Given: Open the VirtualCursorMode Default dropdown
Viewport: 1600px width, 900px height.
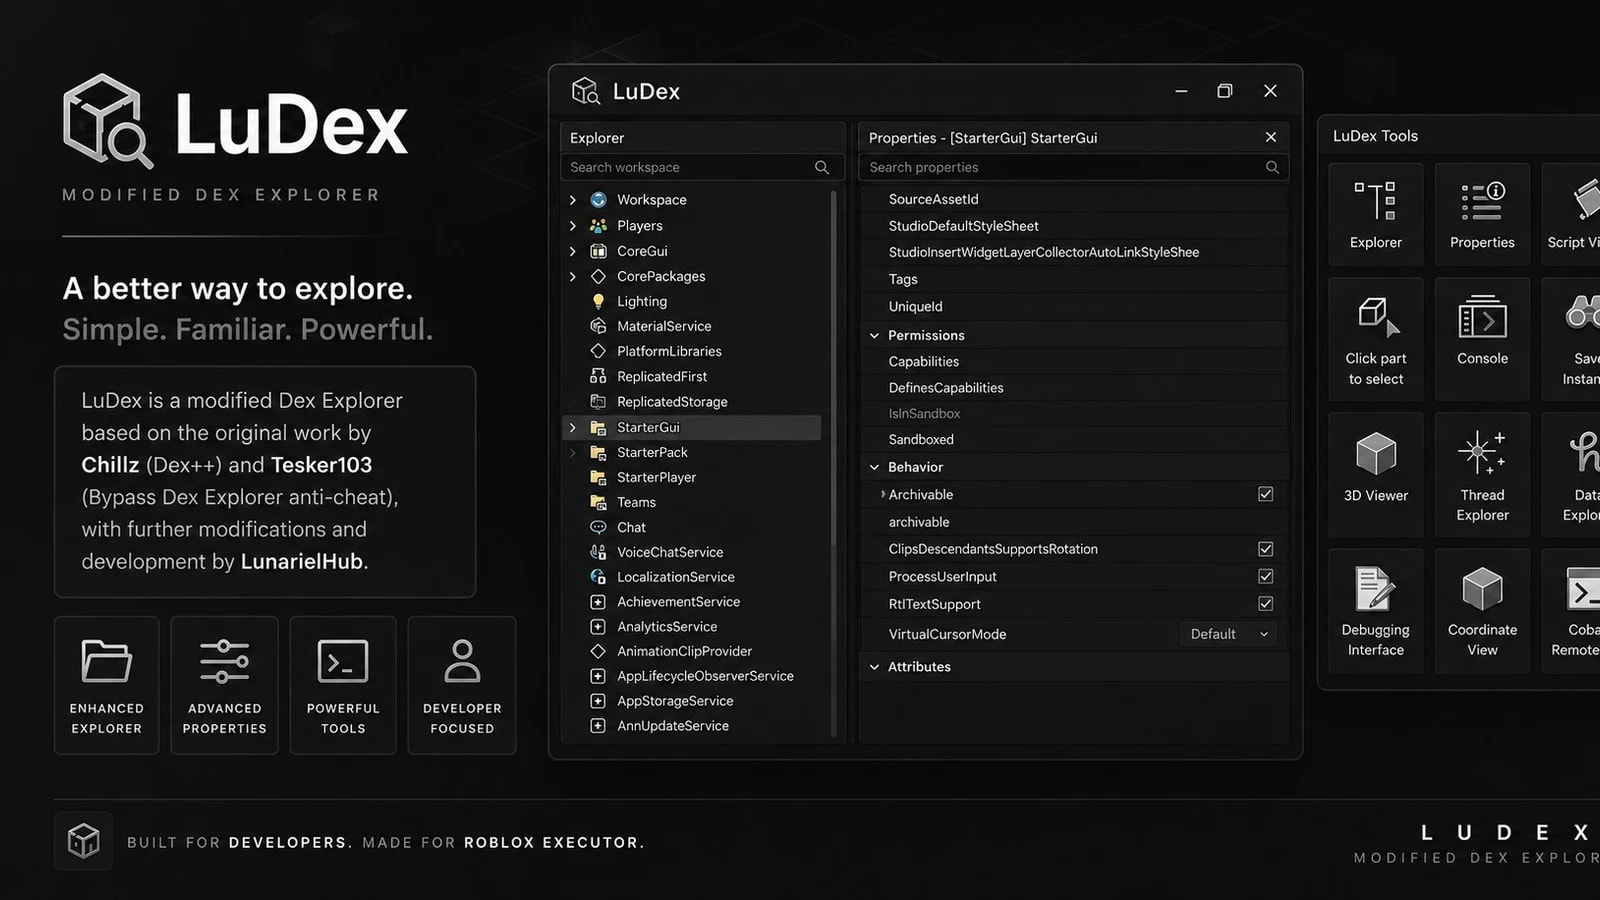Looking at the screenshot, I should [x=1229, y=634].
